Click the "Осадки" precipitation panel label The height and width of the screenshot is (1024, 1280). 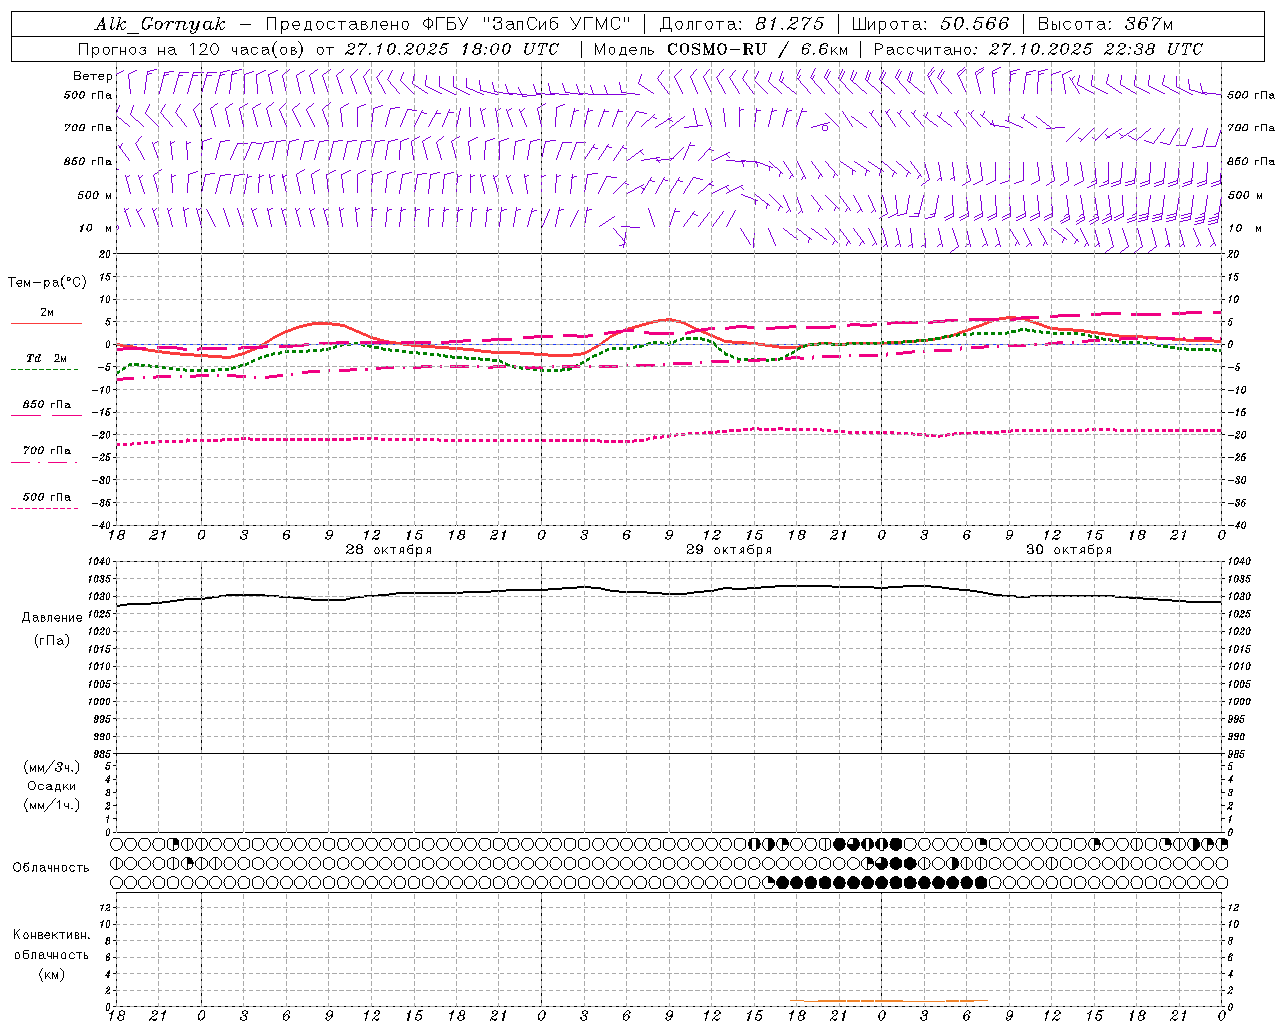pos(52,786)
